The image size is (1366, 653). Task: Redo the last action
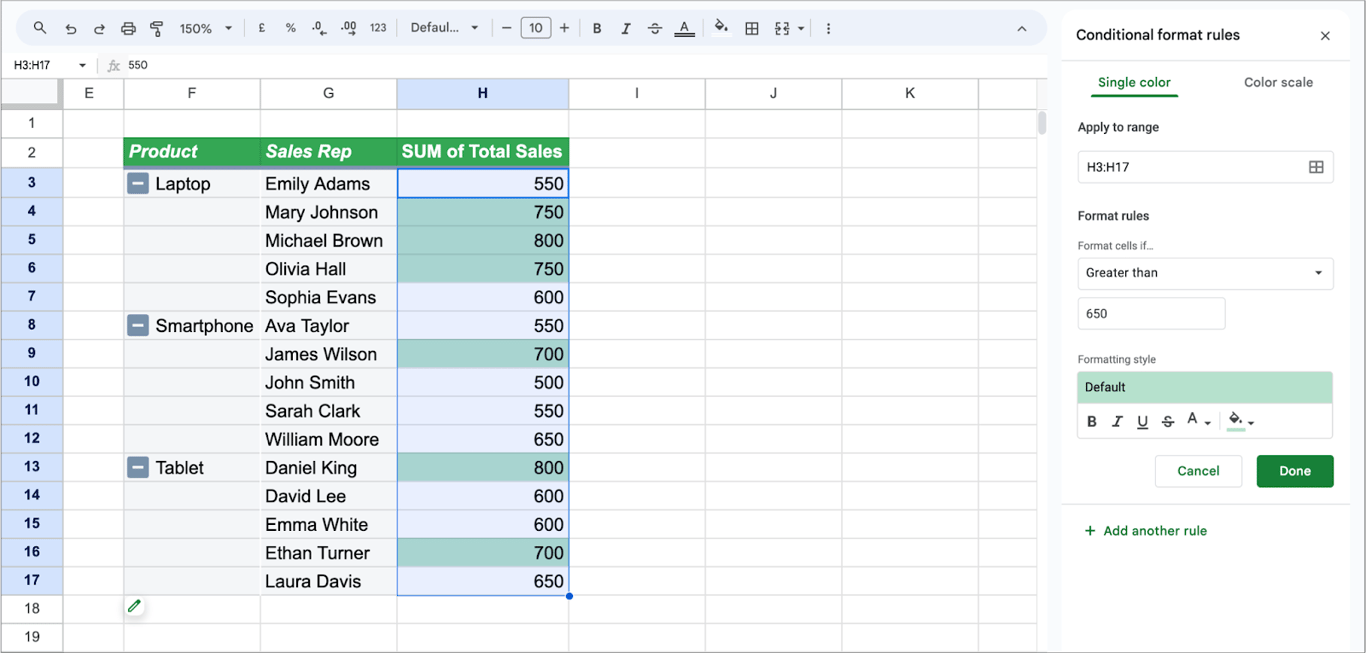(x=99, y=28)
